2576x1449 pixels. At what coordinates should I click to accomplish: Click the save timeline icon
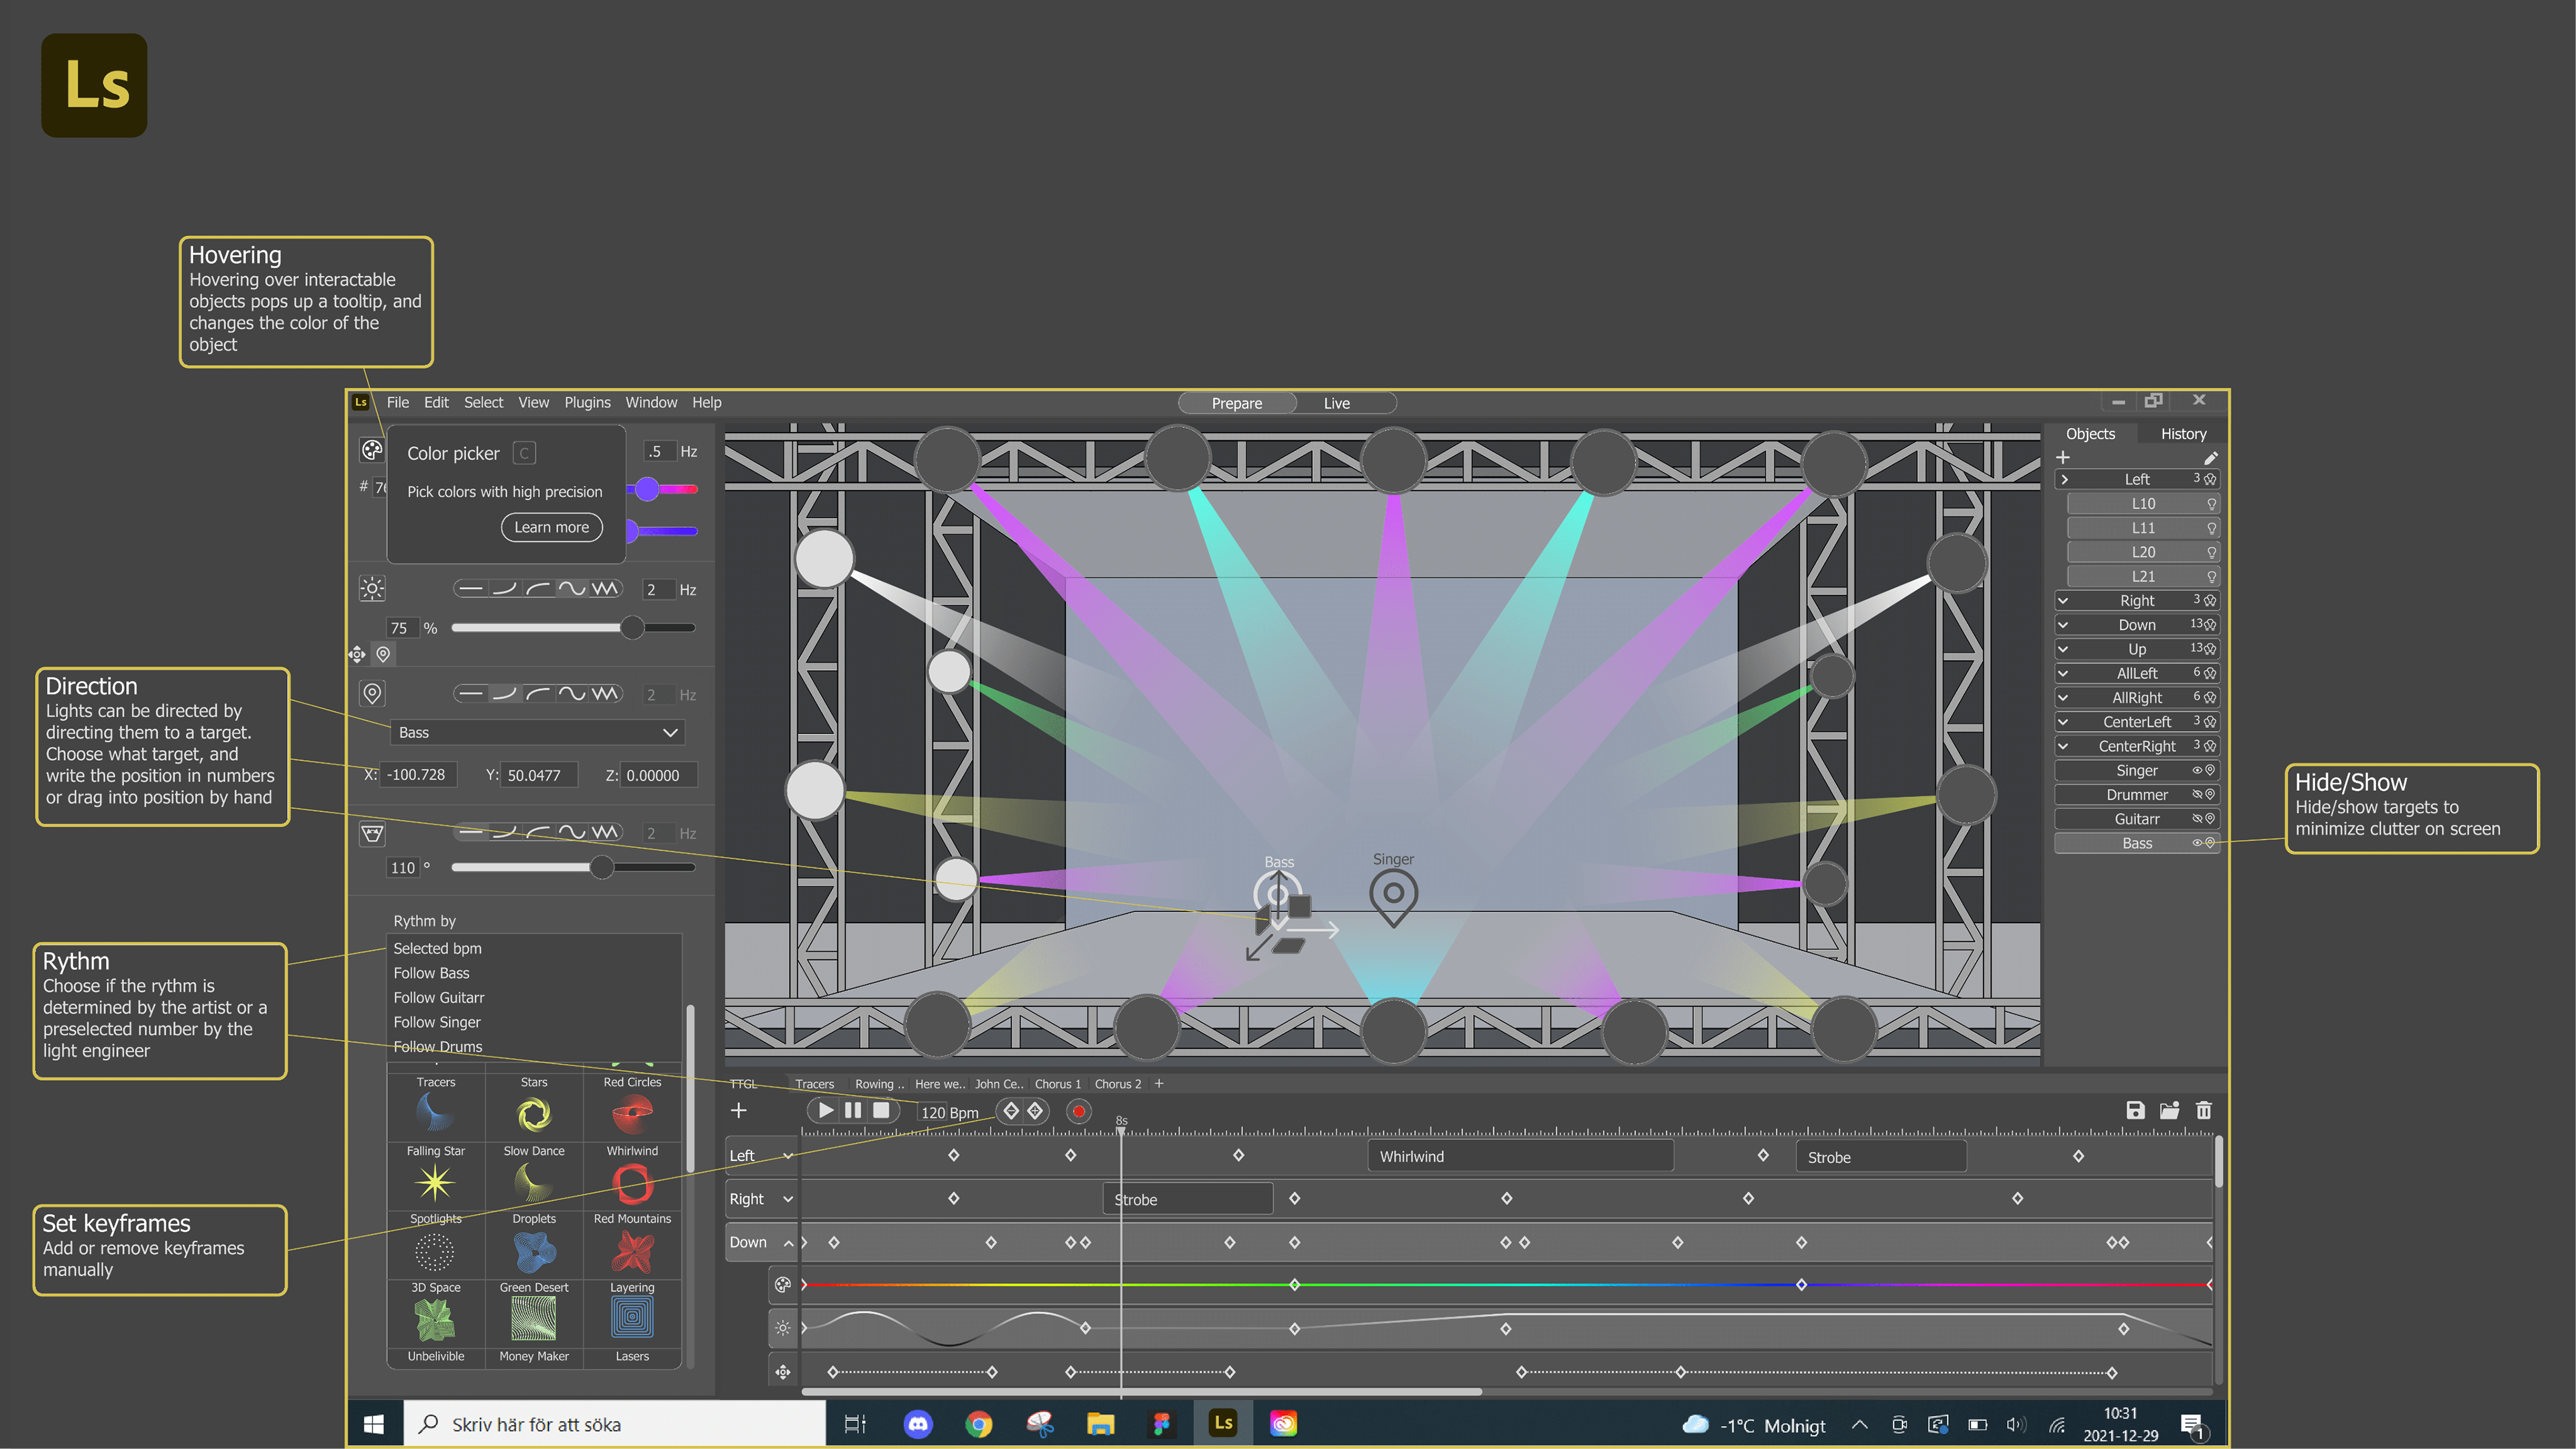click(2135, 1110)
